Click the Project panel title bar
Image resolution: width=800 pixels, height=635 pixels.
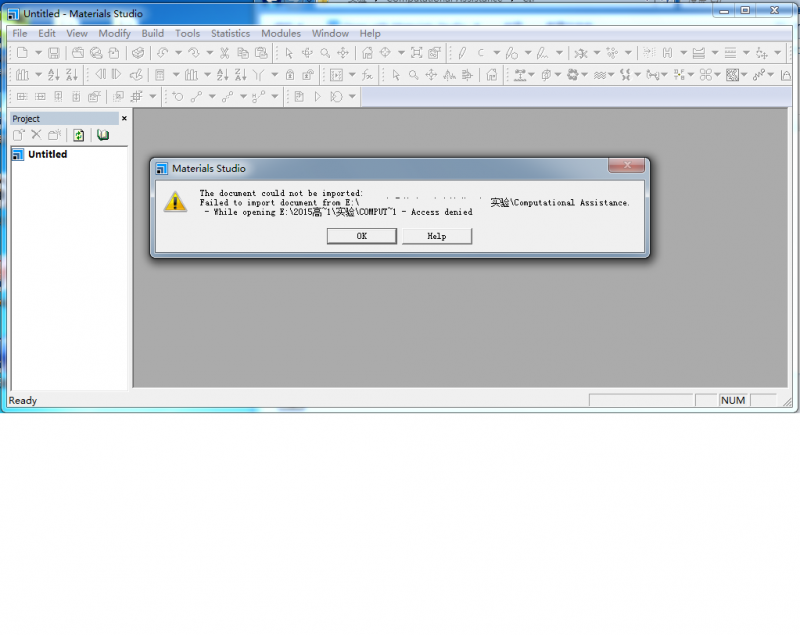(64, 119)
